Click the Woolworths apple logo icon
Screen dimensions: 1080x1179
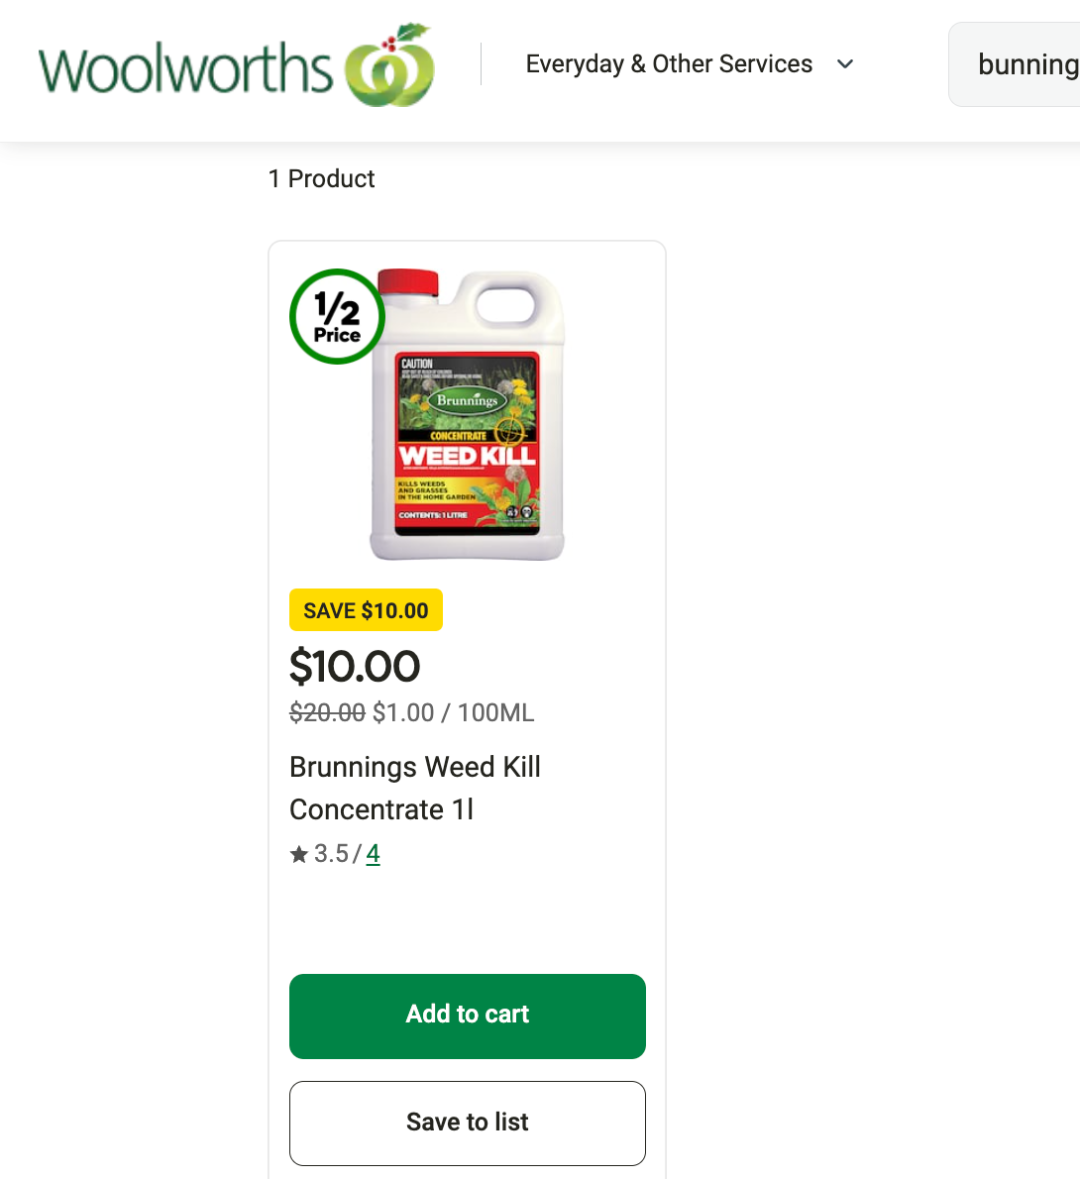(390, 65)
